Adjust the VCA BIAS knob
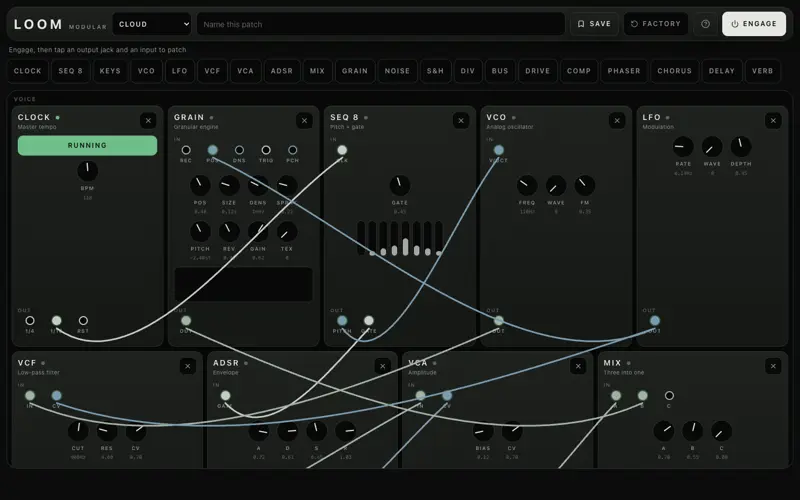800x500 pixels. point(483,431)
